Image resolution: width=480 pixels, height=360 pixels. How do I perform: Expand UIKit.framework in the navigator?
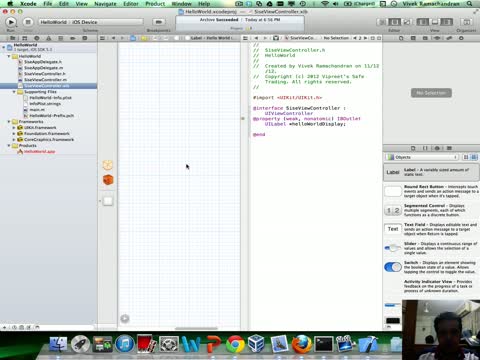[x=14, y=128]
